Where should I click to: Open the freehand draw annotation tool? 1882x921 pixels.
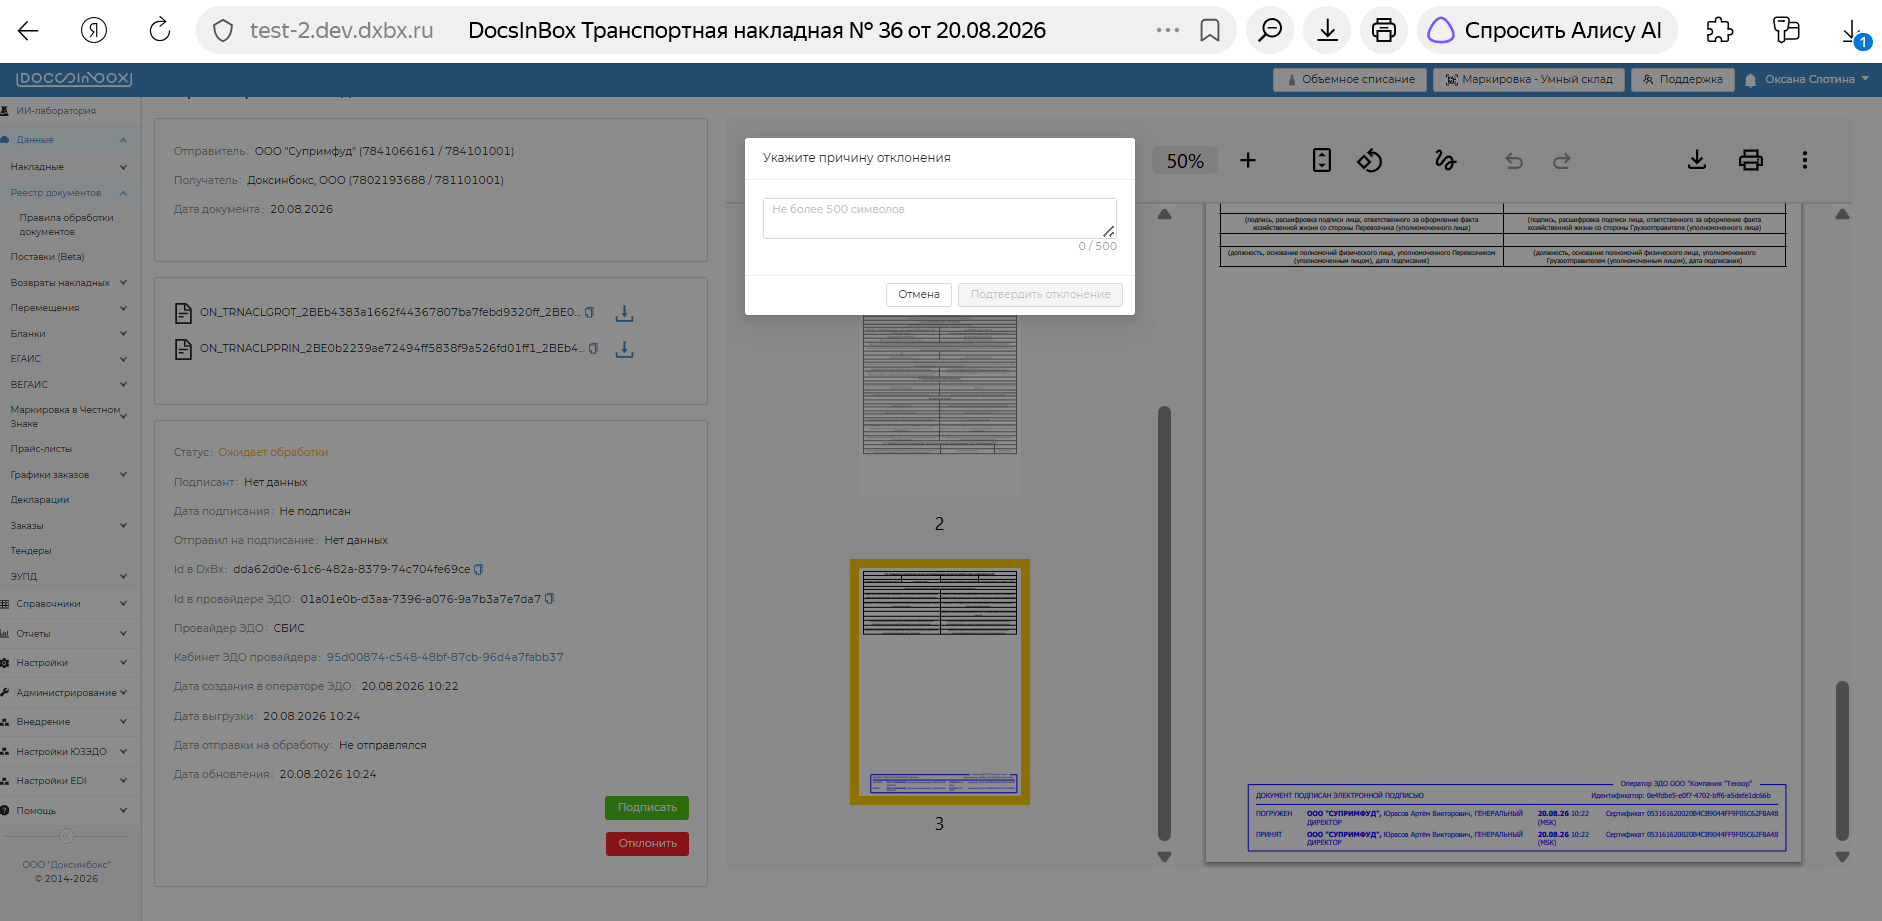(1445, 160)
